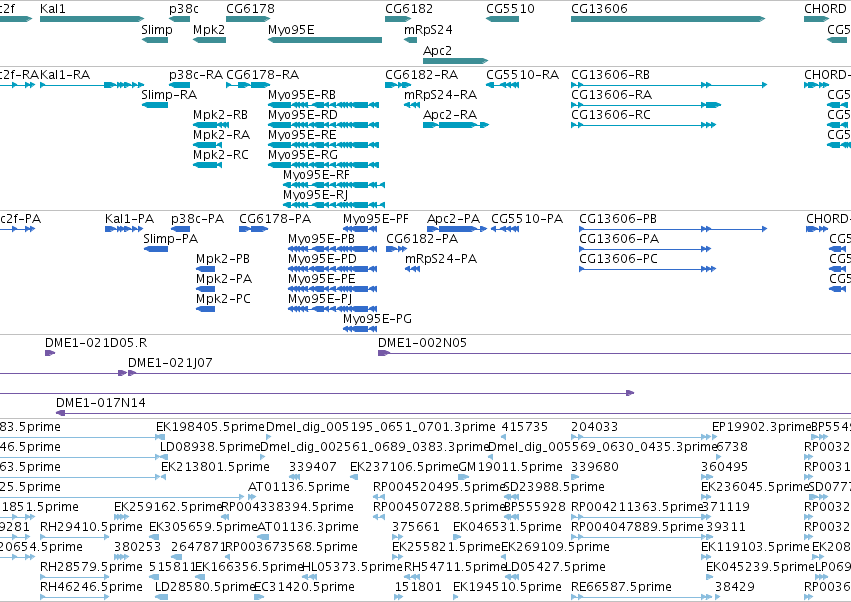The height and width of the screenshot is (602, 851).
Task: Click the Apc2-RA transcript
Action: click(x=456, y=125)
